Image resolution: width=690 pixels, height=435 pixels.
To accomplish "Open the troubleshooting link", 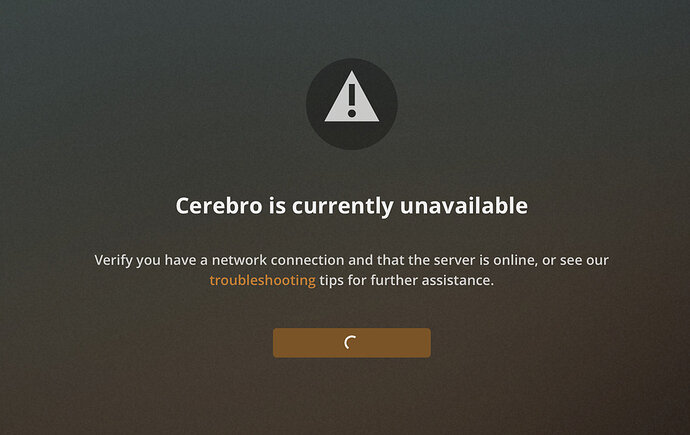I will [262, 280].
